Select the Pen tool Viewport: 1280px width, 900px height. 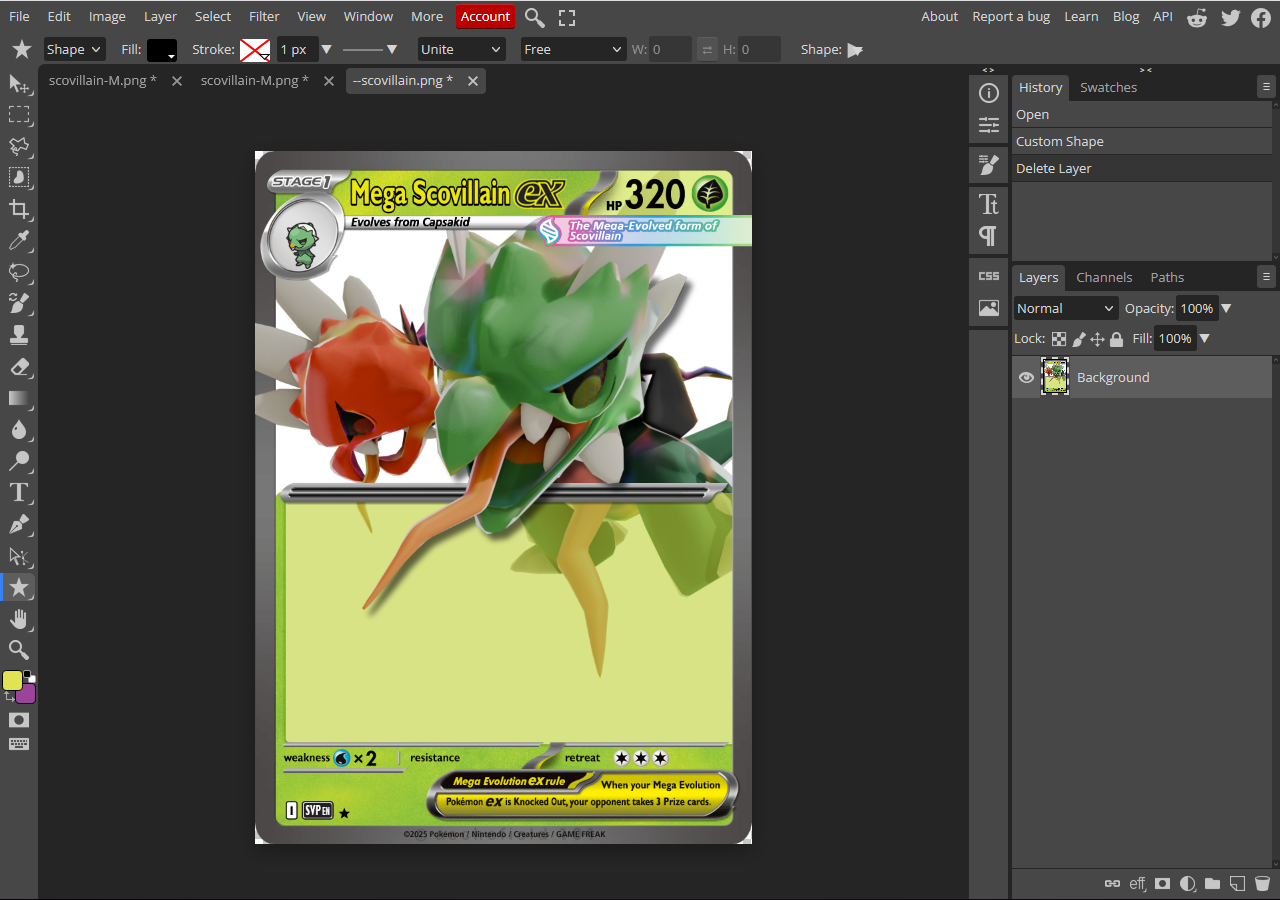[x=19, y=524]
